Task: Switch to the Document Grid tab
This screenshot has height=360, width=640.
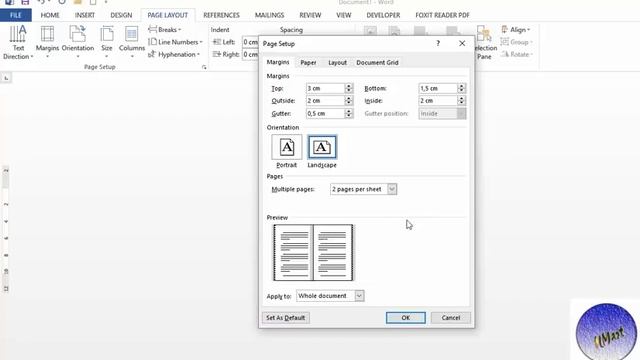Action: tap(377, 62)
